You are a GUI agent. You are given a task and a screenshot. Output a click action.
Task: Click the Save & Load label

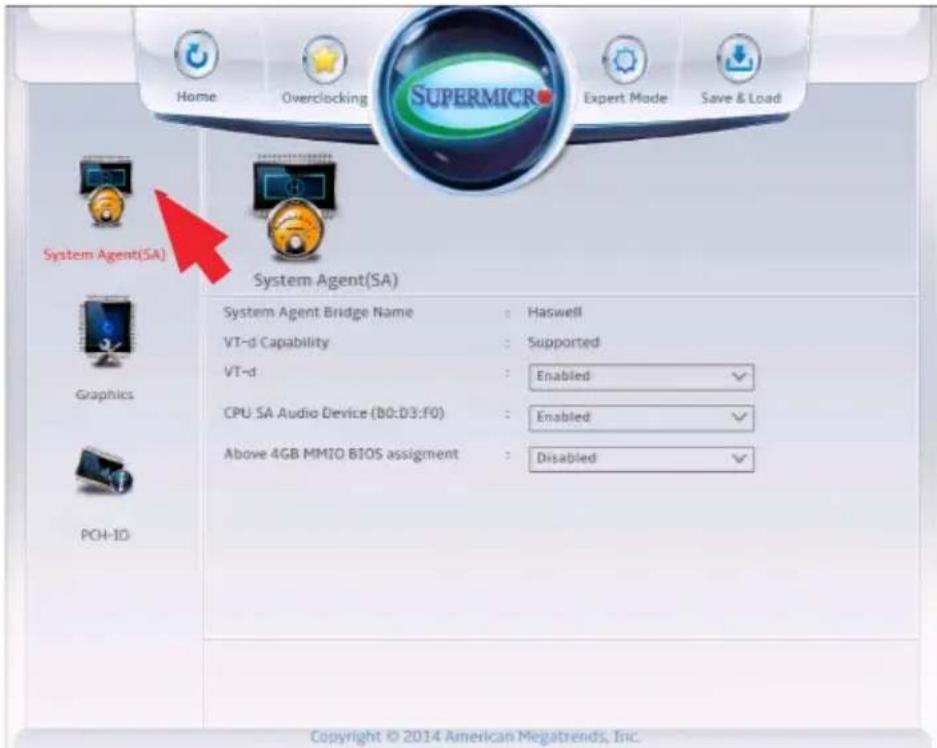coord(741,98)
